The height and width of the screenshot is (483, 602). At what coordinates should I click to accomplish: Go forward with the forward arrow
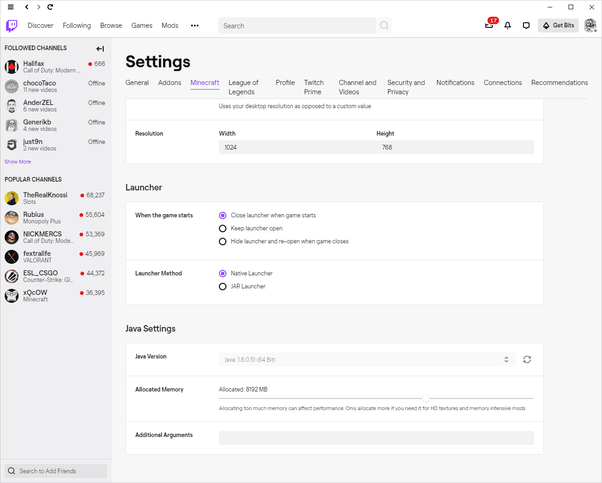tap(38, 7)
